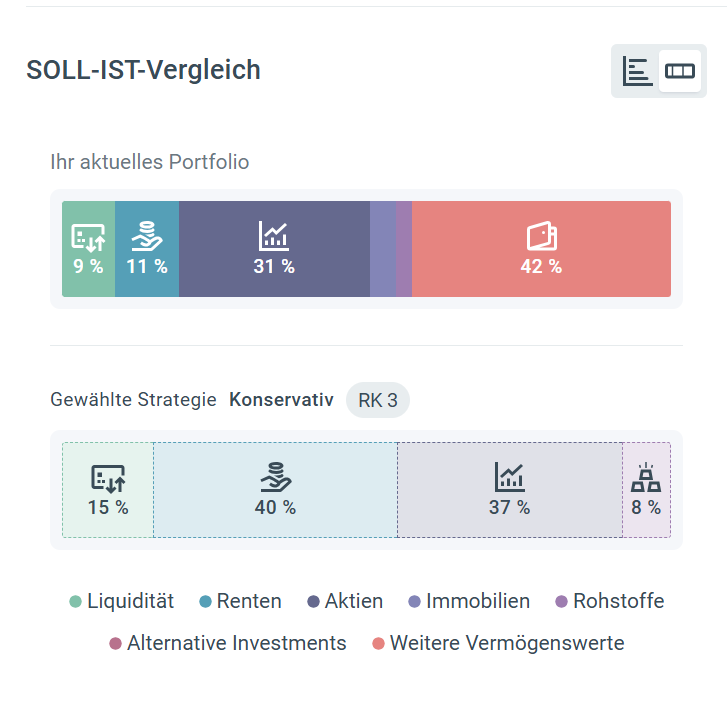Image resolution: width=727 pixels, height=718 pixels.
Task: Select the gold bars icon at 8 %
Action: pos(646,477)
